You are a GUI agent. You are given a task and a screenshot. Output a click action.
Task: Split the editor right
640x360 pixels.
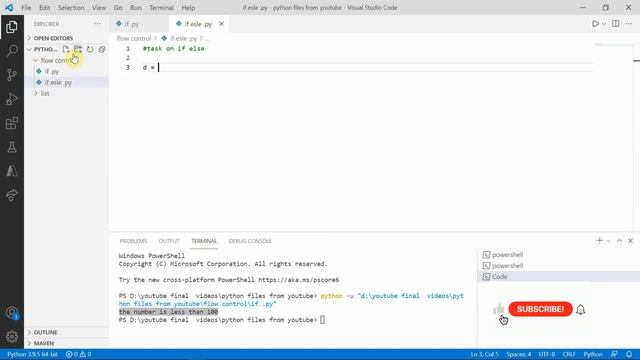click(616, 24)
